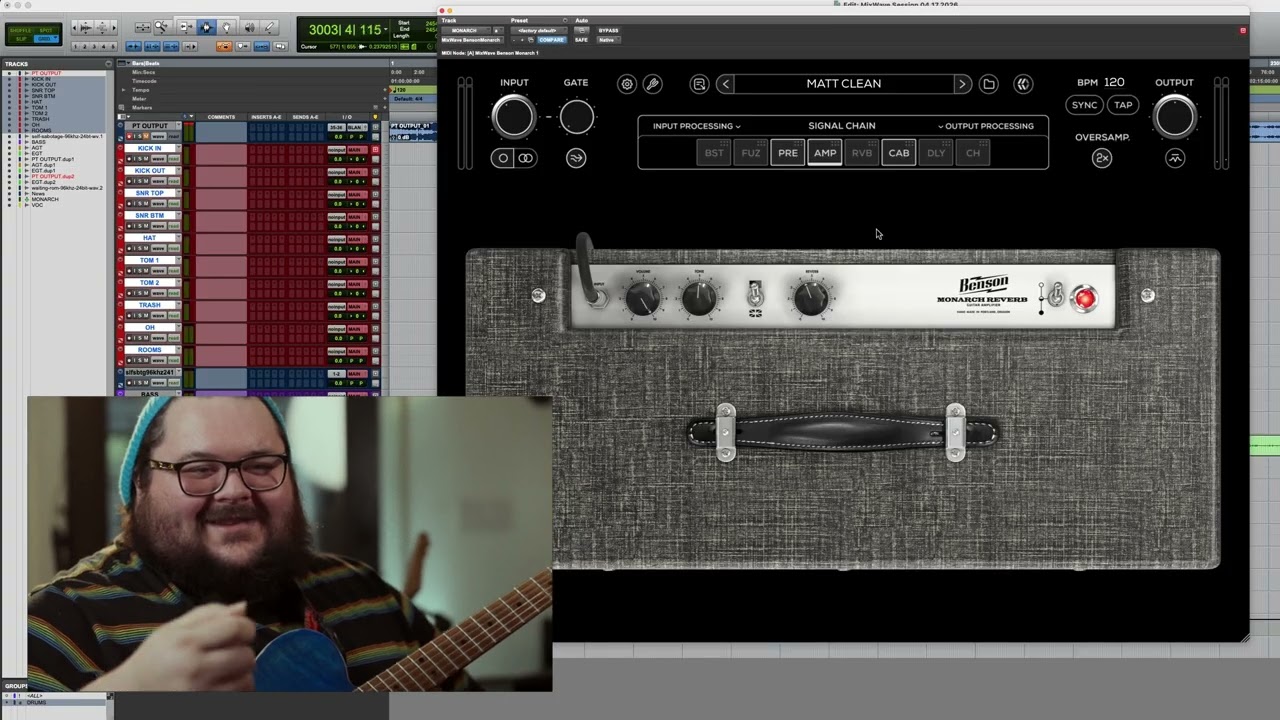Click the Benson amp red power lamp
1280x720 pixels.
click(1084, 298)
